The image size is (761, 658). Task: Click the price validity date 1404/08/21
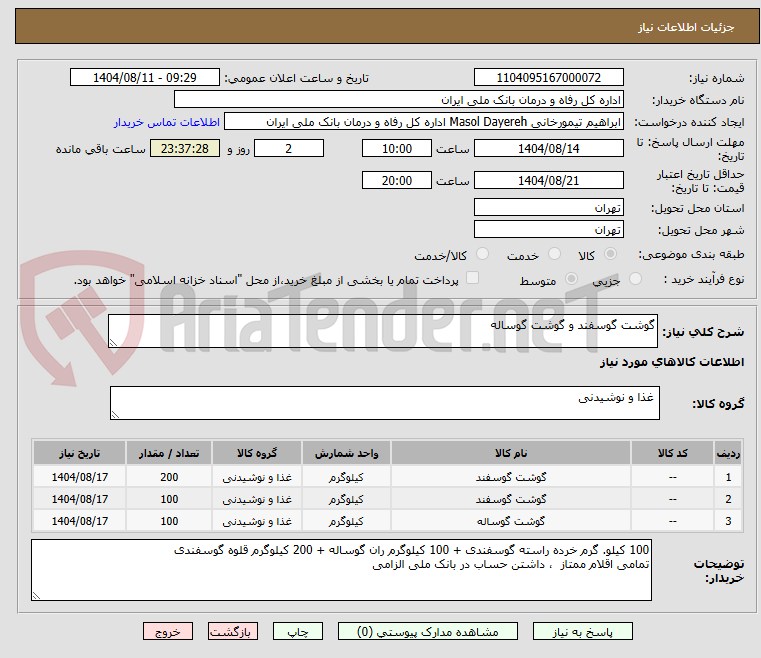548,181
